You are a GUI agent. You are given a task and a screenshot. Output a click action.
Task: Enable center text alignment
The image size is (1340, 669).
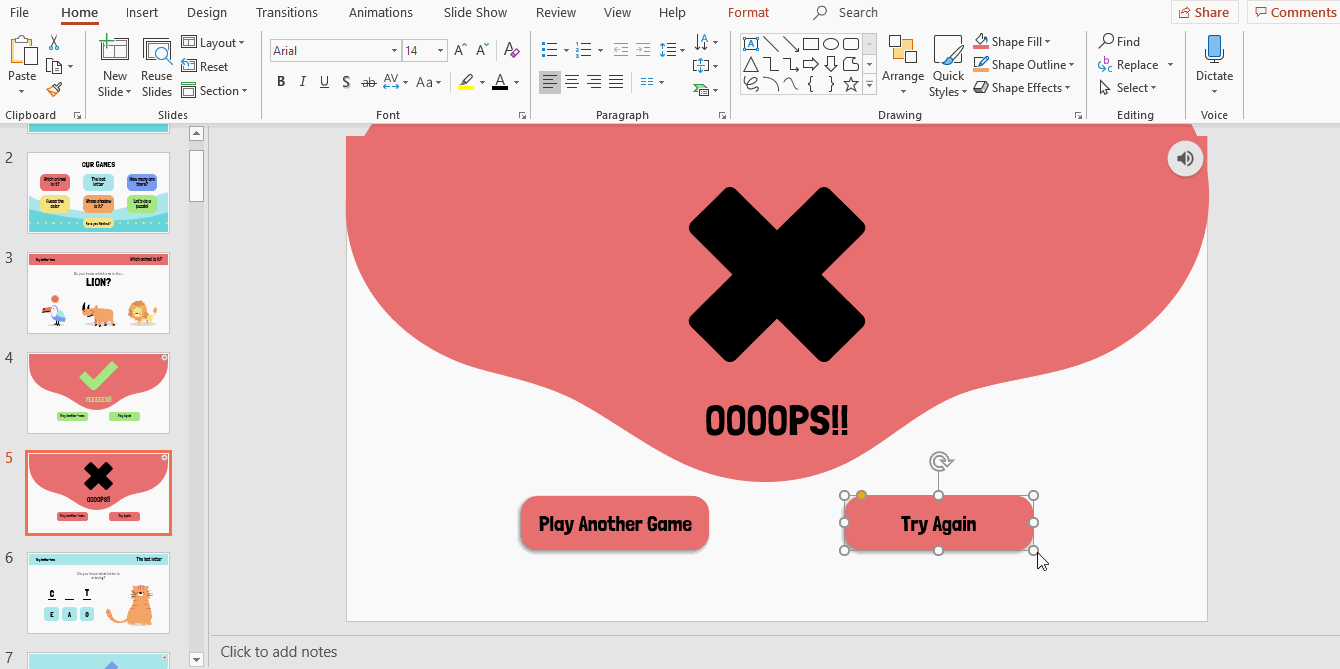click(x=572, y=82)
